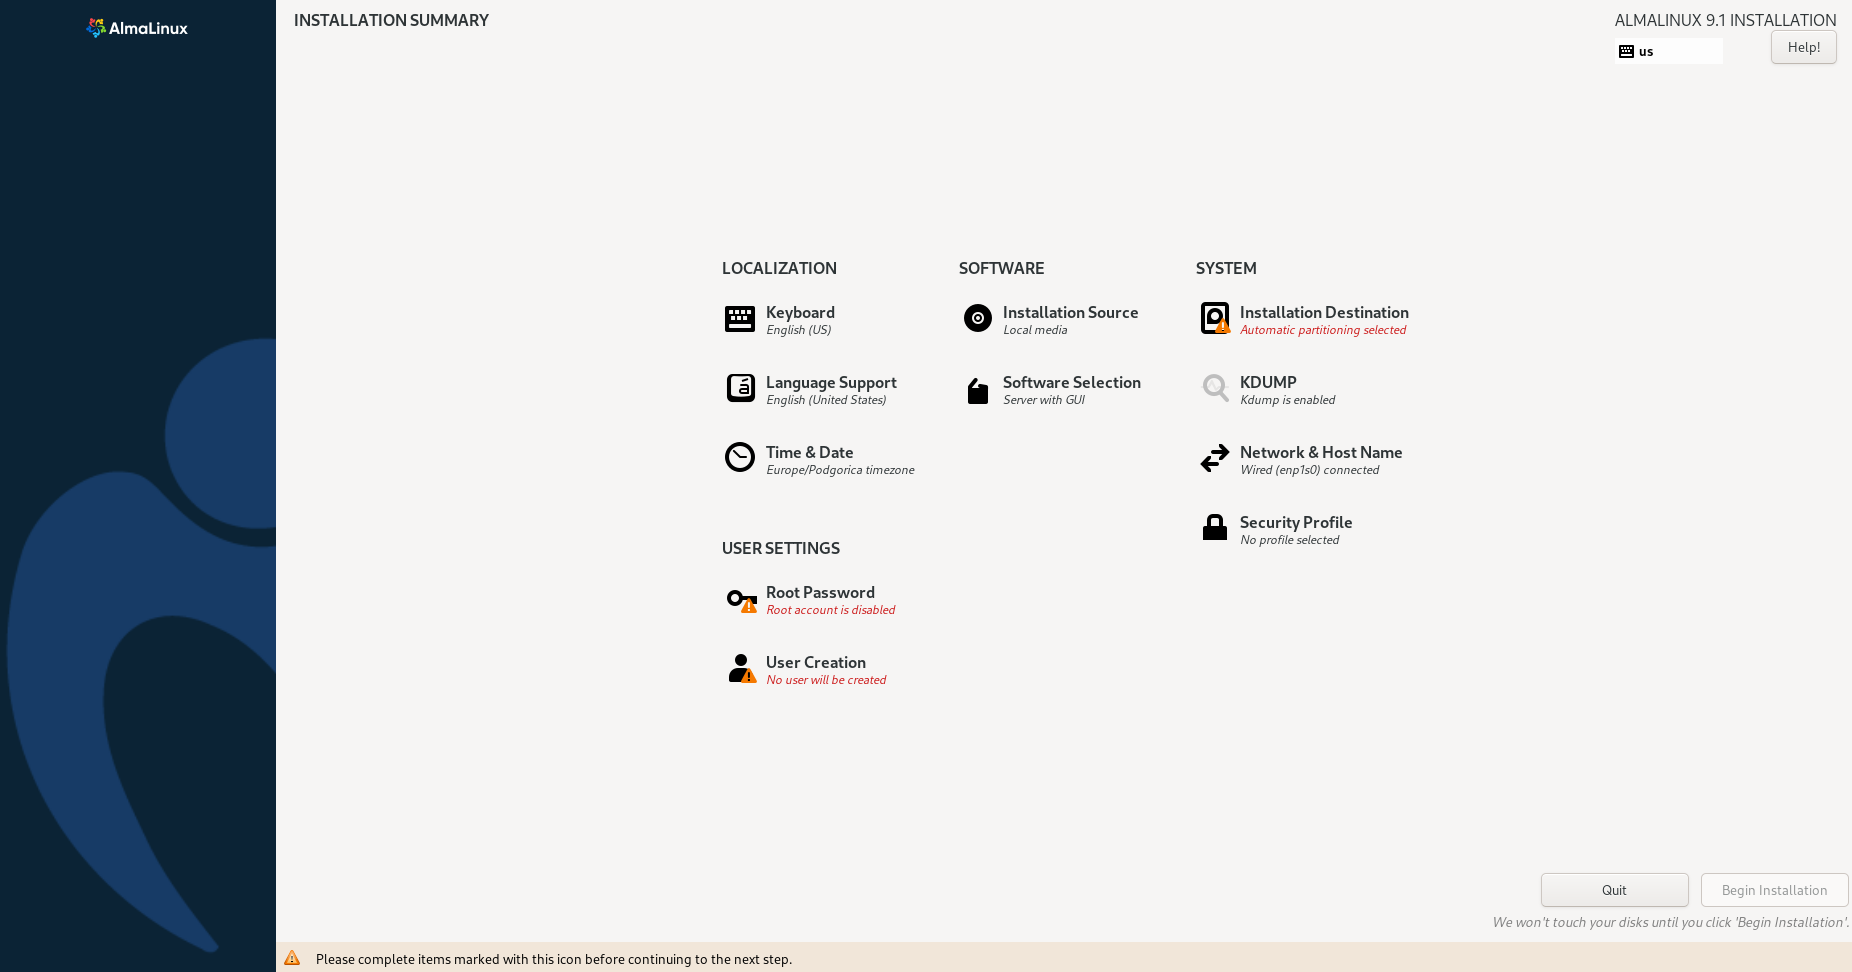
Task: Open Security Profile via the padlock icon
Action: click(1214, 527)
